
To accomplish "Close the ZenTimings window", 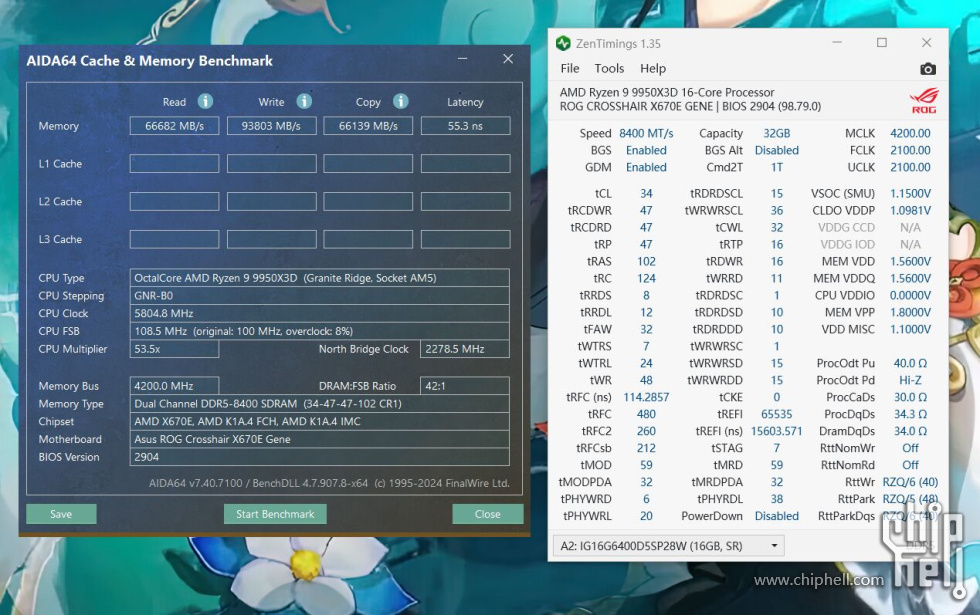I will tap(926, 42).
